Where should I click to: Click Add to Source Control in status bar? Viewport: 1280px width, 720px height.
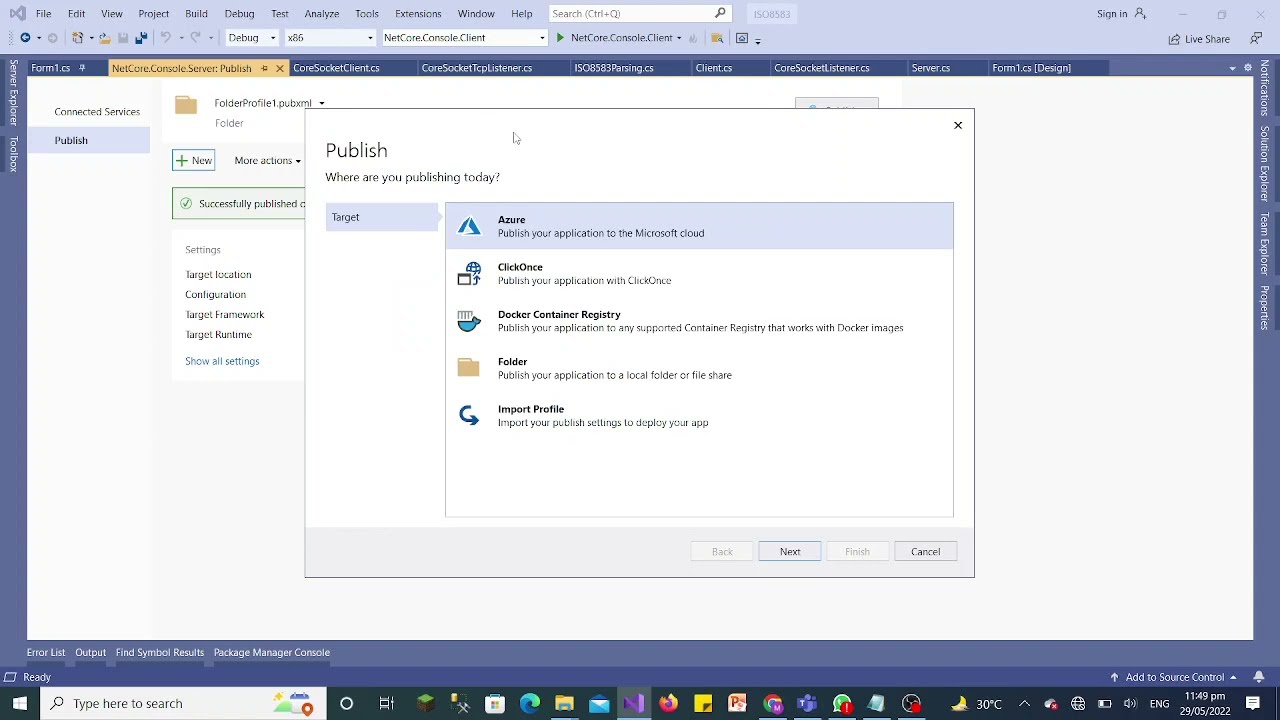1173,677
